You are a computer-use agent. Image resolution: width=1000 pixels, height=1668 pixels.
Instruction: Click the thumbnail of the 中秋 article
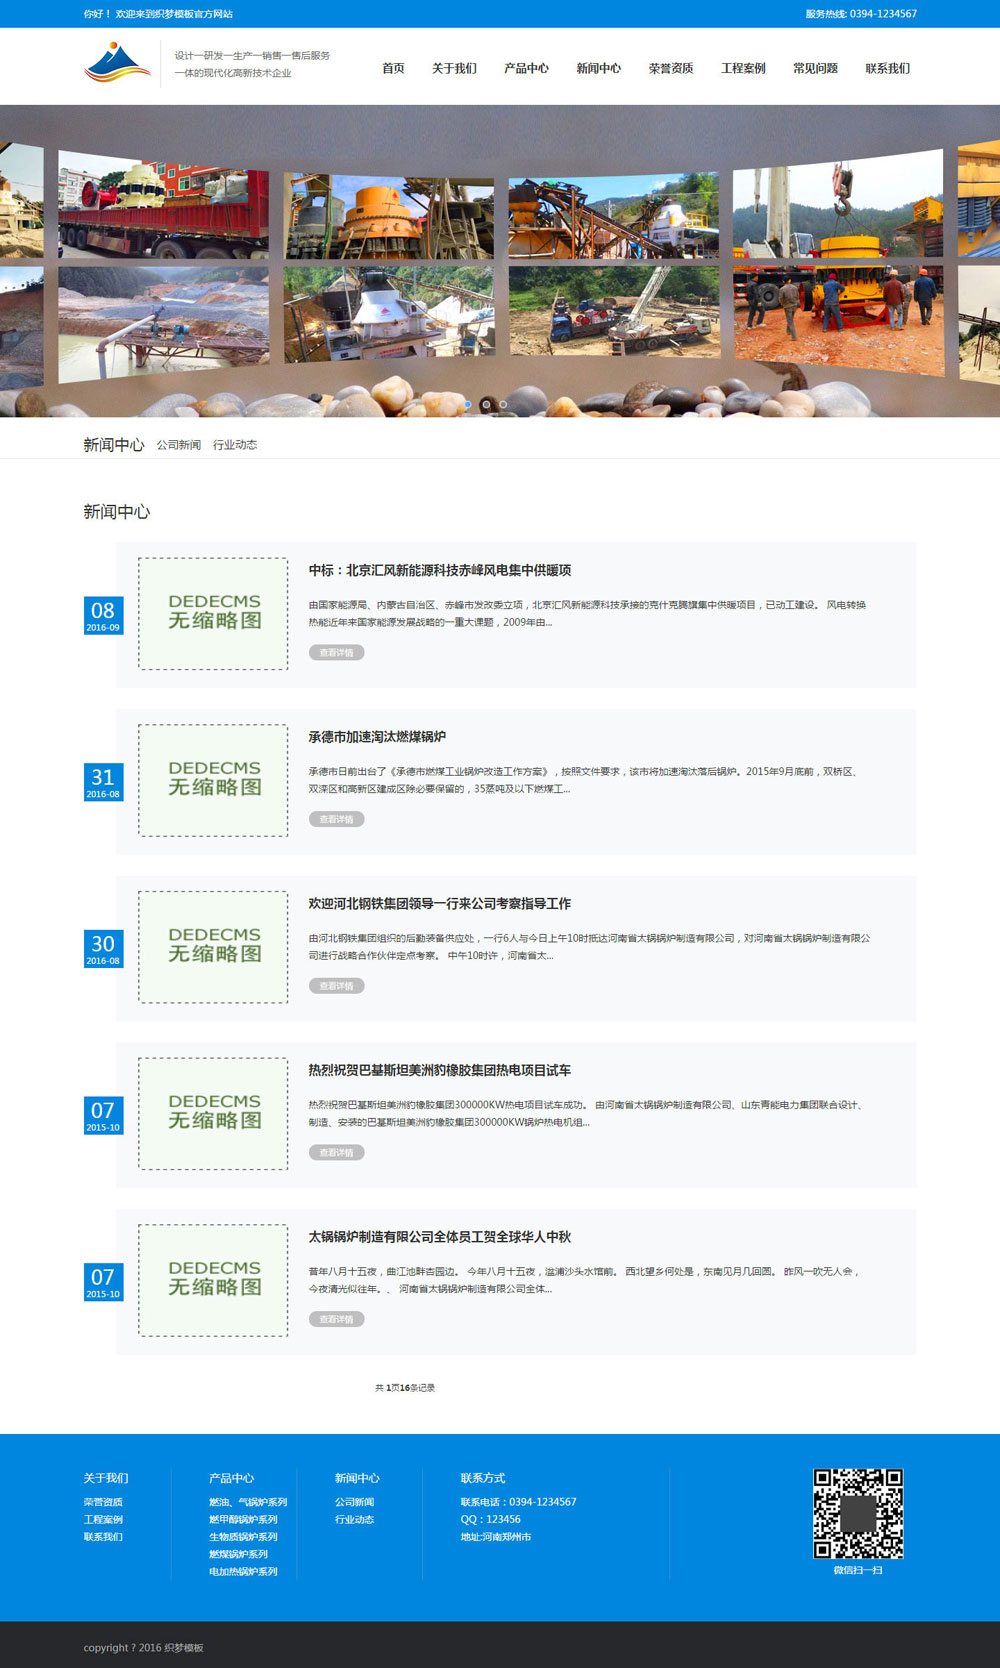(213, 1281)
